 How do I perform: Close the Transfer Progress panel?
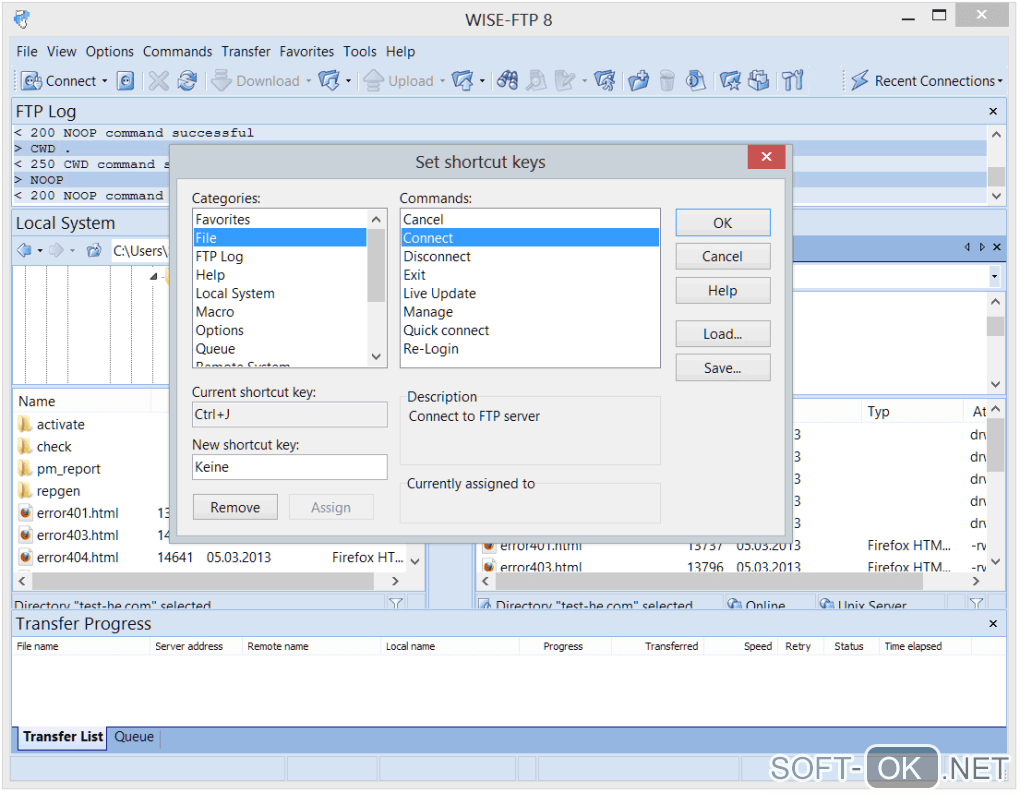pos(993,625)
